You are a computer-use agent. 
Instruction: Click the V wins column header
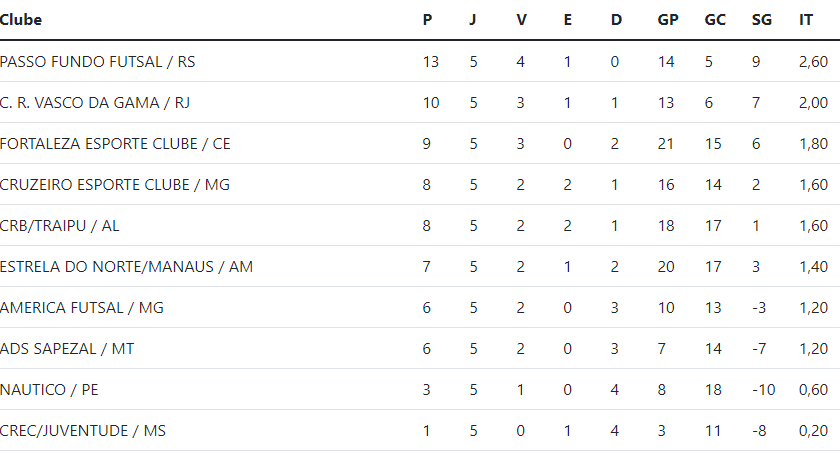tap(521, 20)
